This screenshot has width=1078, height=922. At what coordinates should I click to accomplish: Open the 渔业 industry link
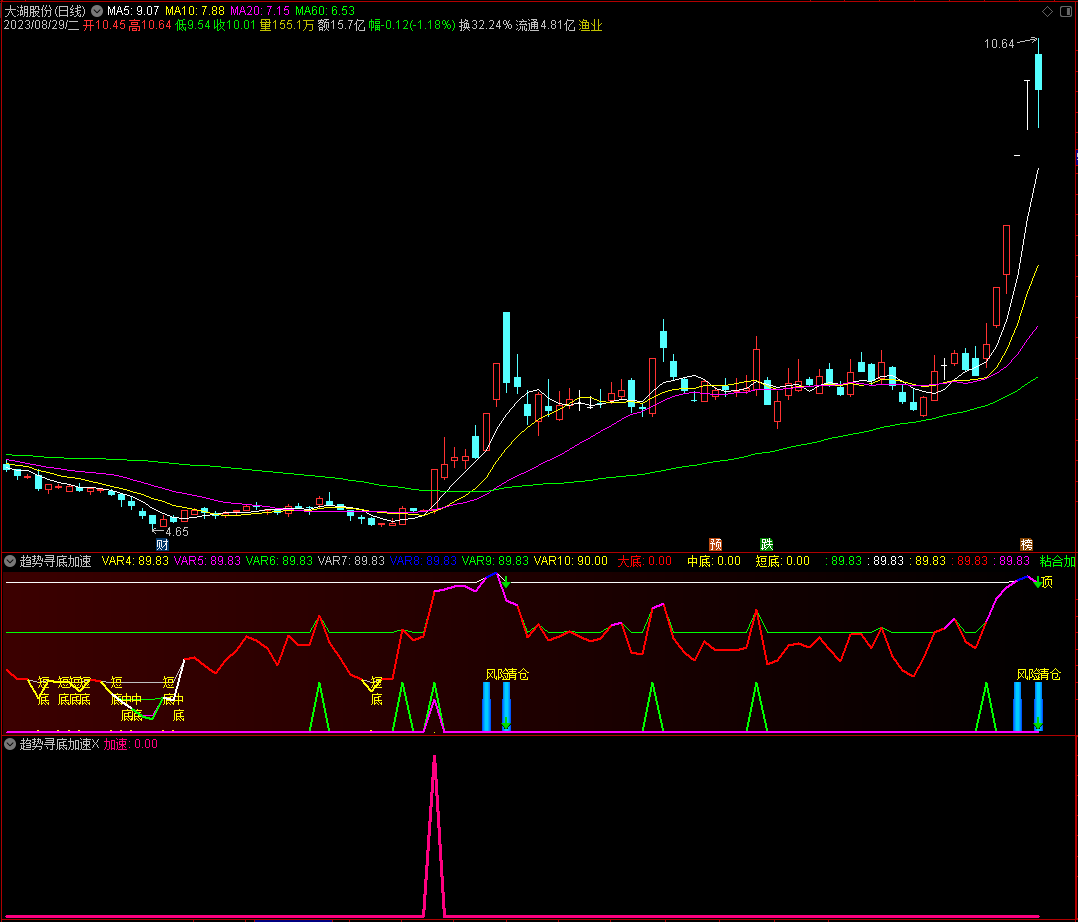point(591,25)
